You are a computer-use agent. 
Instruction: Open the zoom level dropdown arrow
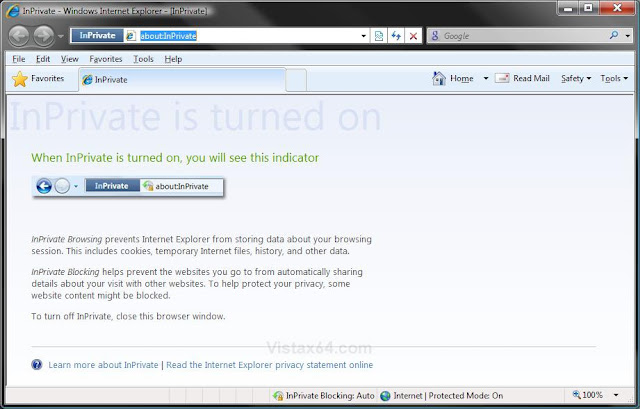point(616,395)
